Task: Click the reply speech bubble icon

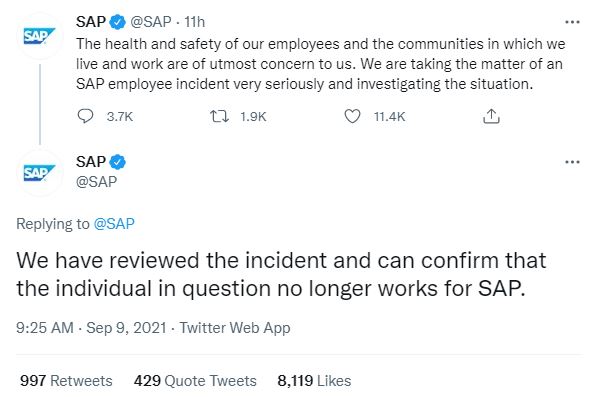Action: coord(85,116)
